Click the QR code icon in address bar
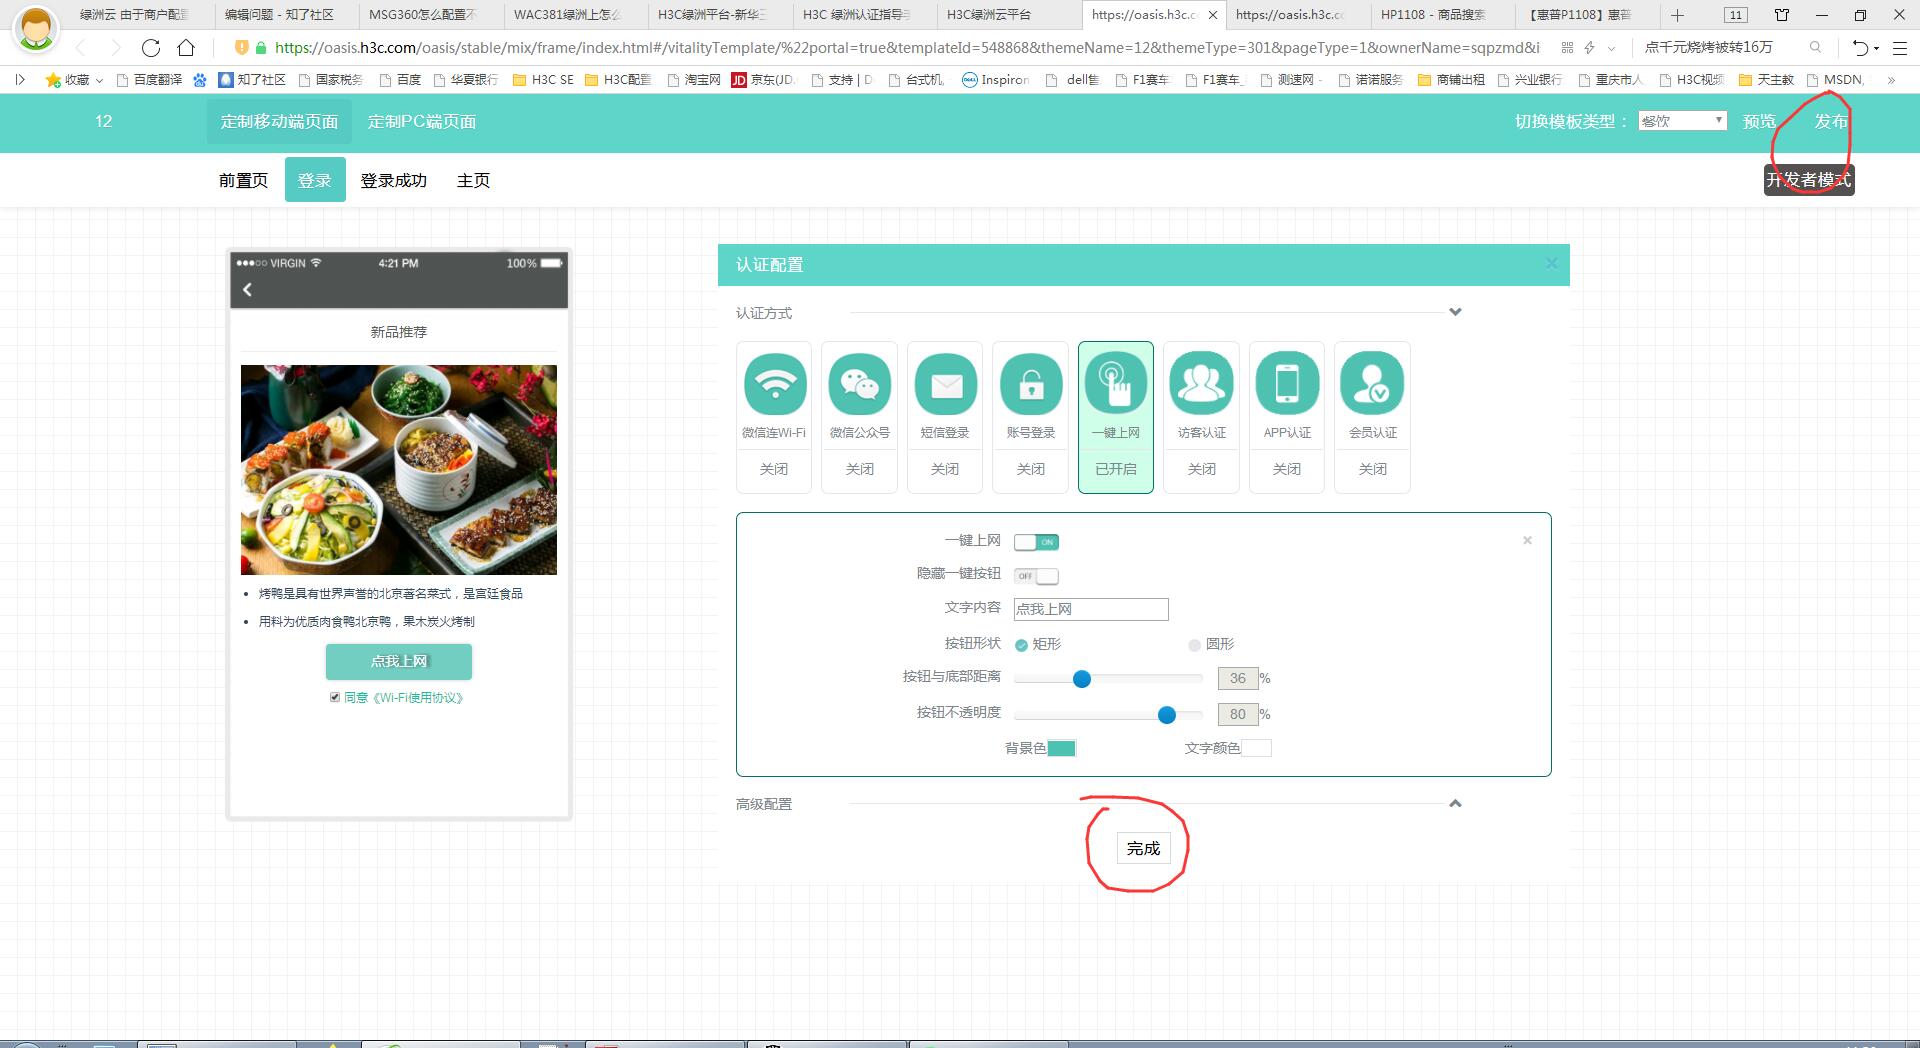Screen dimensions: 1920x1048 (x=1567, y=47)
